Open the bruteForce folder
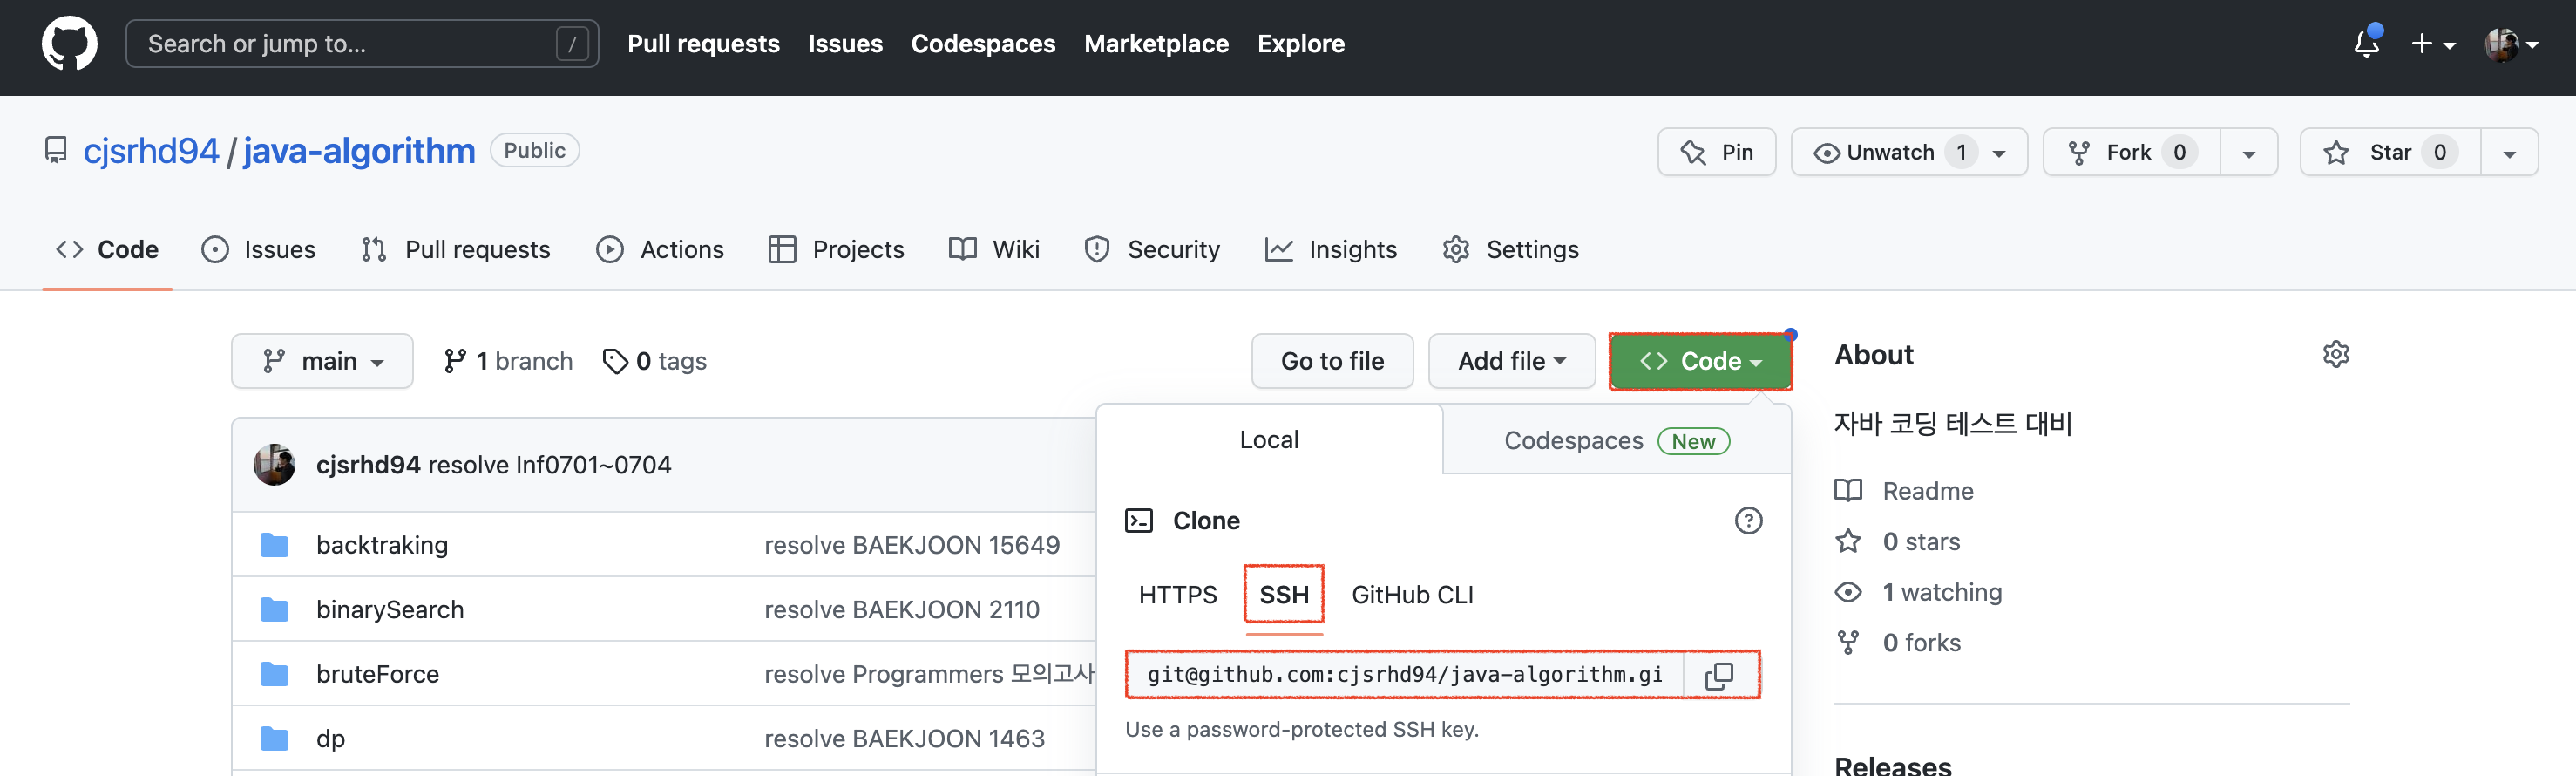This screenshot has width=2576, height=776. click(378, 674)
